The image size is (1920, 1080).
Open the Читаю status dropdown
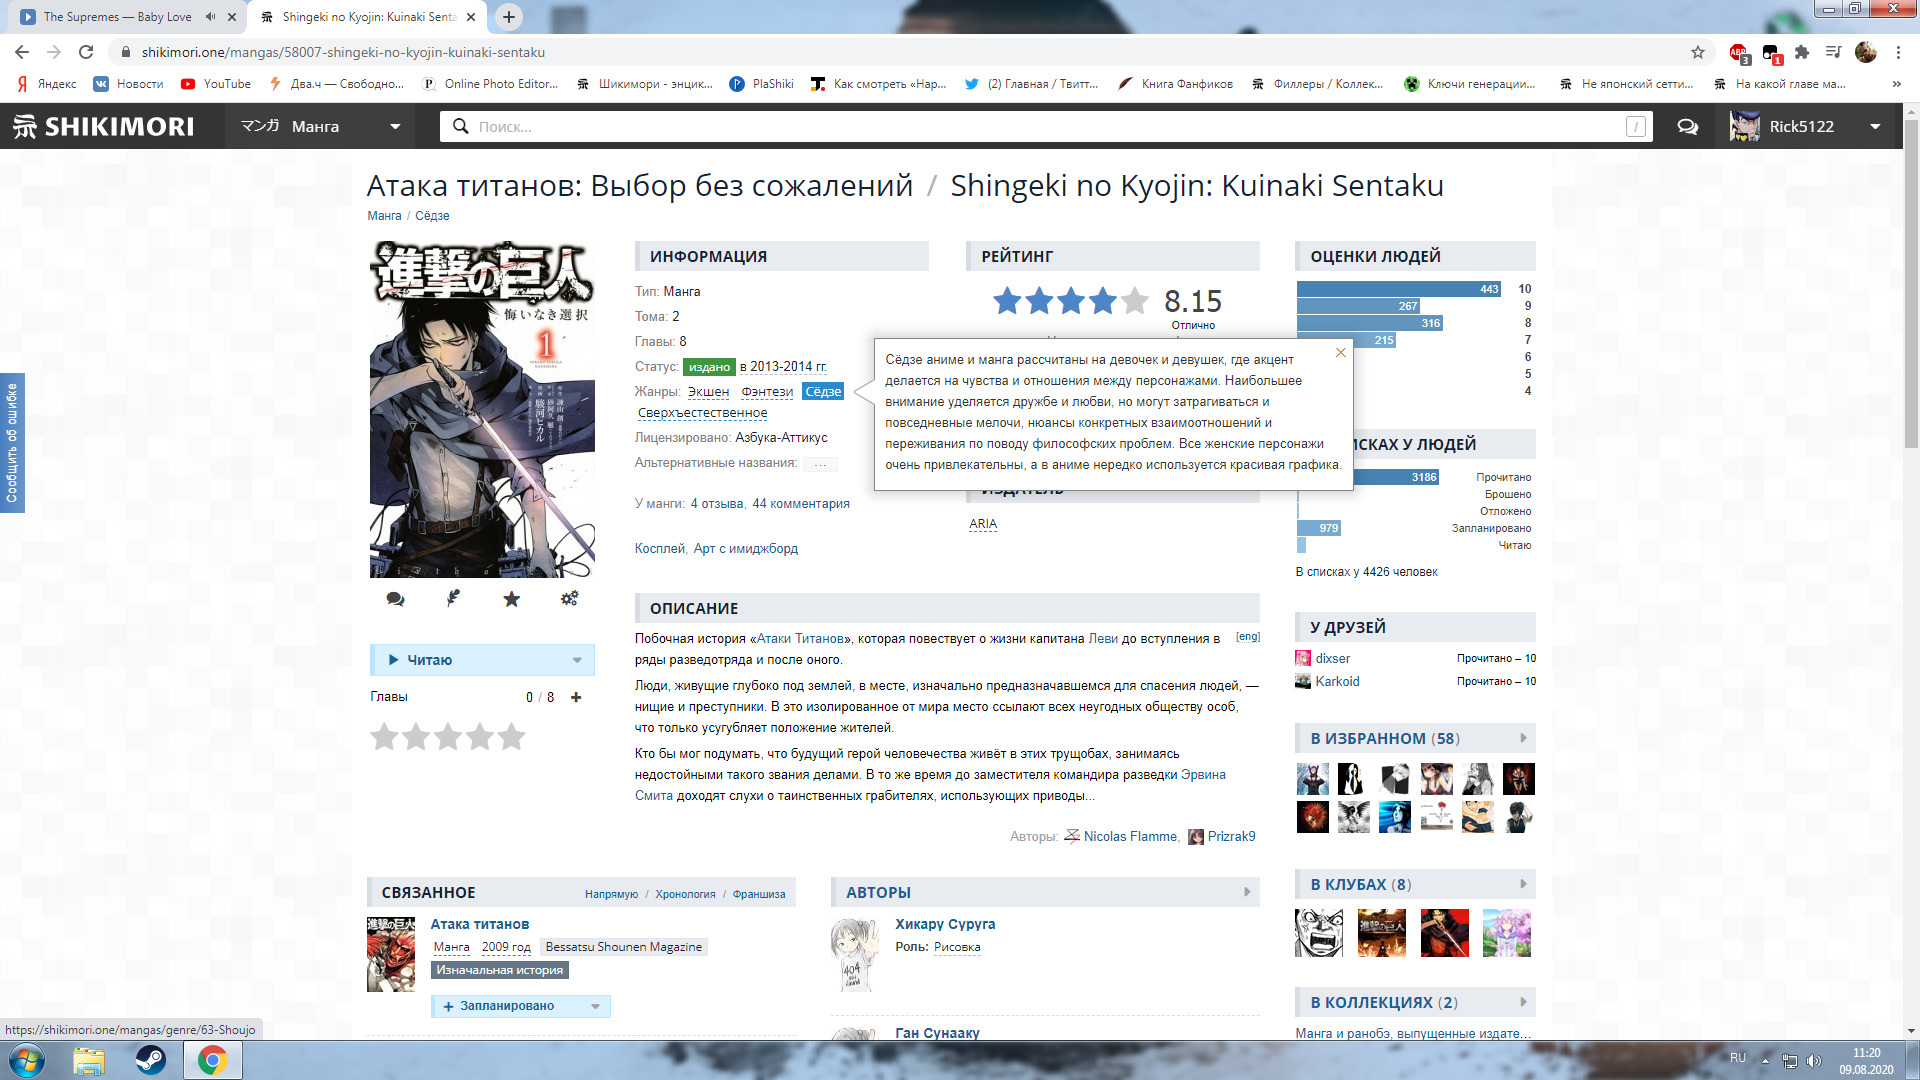pyautogui.click(x=577, y=660)
